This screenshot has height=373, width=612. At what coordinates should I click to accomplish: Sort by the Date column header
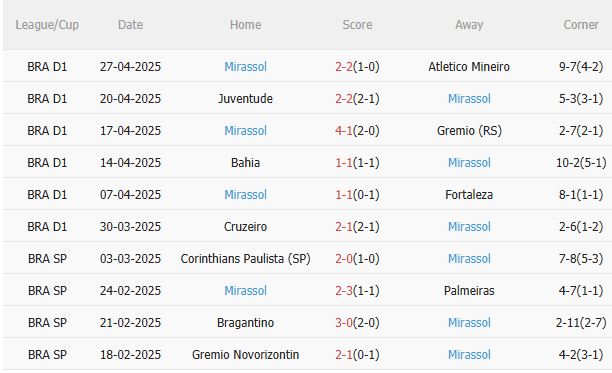130,25
